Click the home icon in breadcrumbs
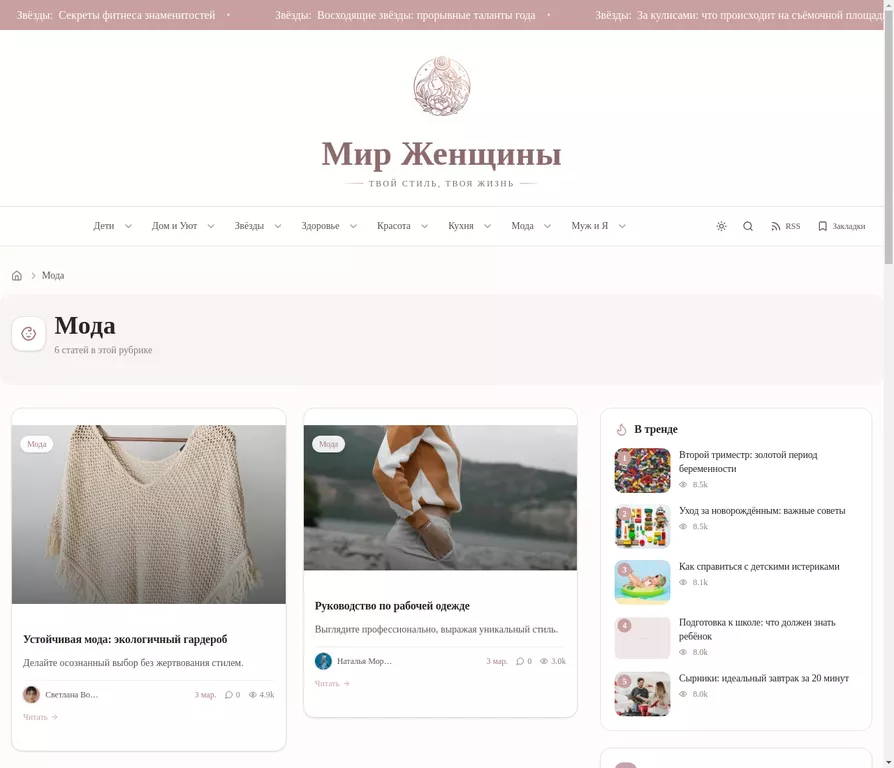 click(x=17, y=275)
